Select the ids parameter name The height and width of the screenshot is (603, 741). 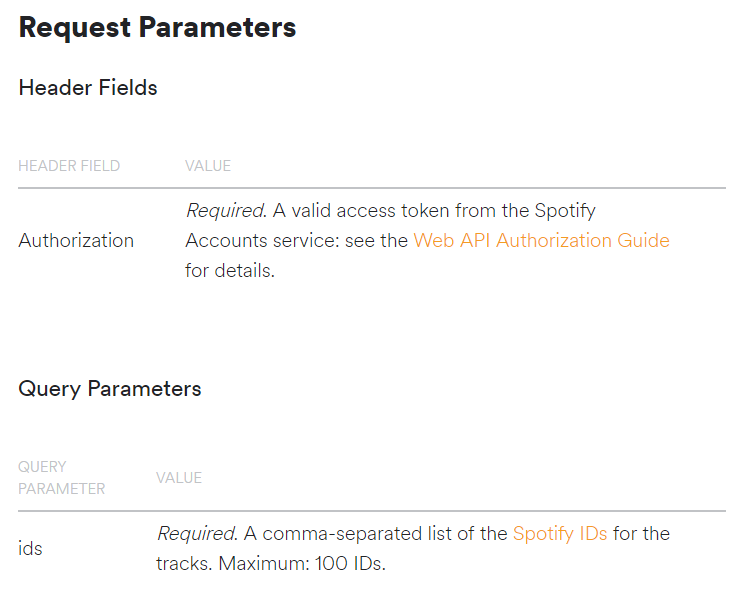[x=31, y=549]
